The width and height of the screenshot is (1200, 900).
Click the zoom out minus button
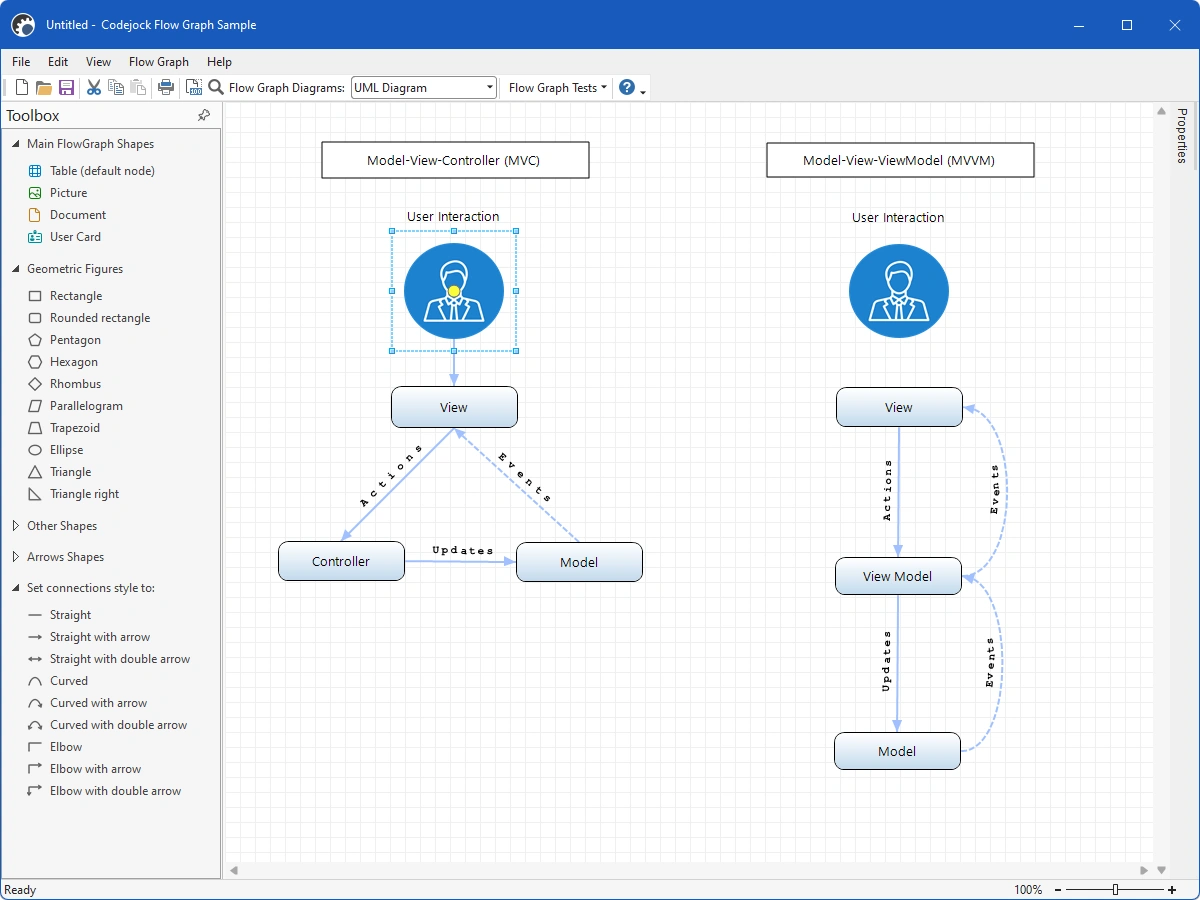point(1056,890)
